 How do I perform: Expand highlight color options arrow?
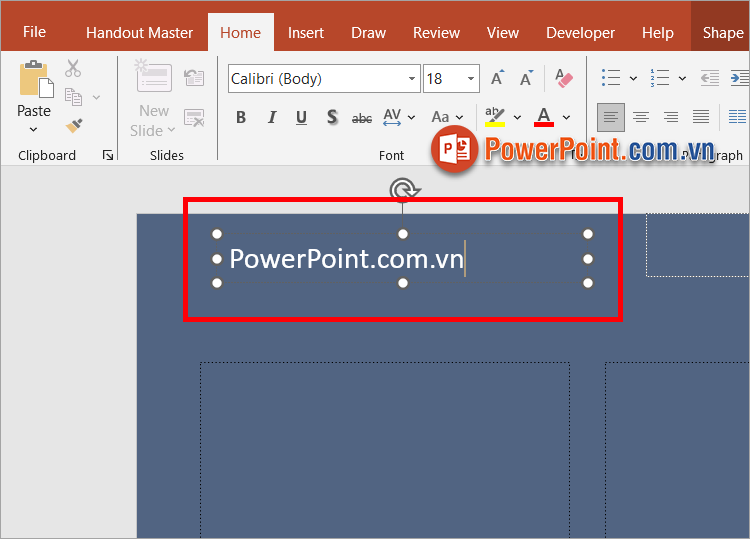(517, 117)
